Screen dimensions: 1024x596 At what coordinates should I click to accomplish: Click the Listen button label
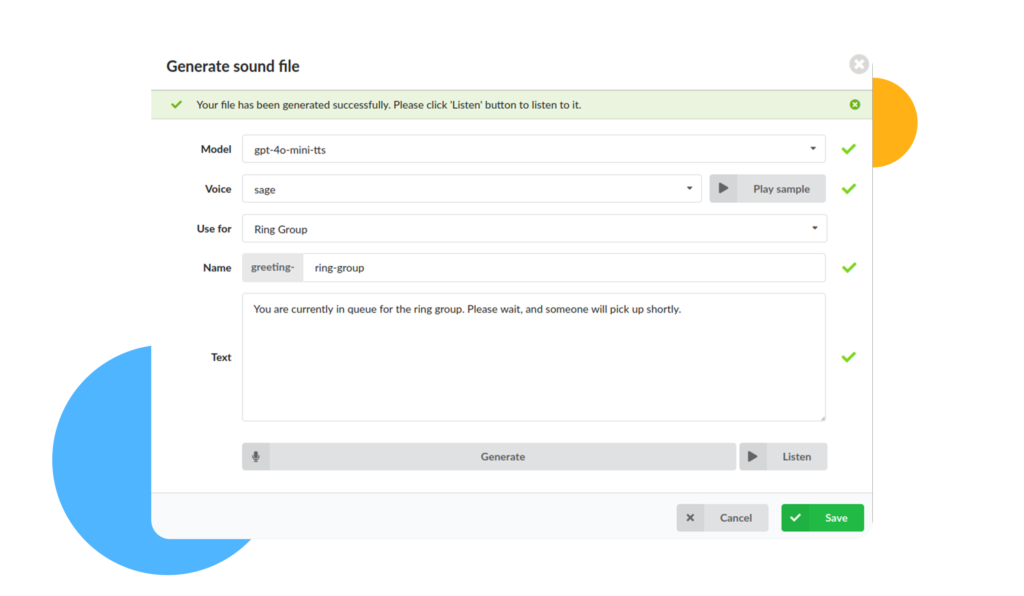(x=797, y=457)
